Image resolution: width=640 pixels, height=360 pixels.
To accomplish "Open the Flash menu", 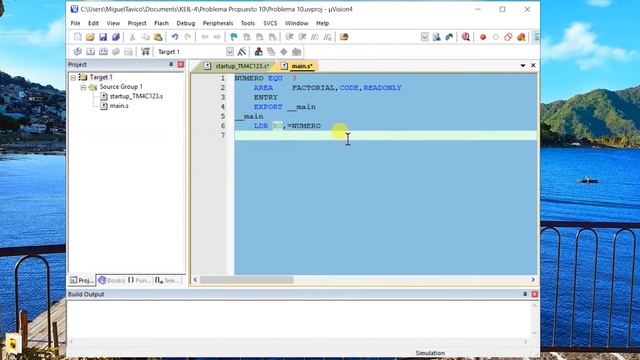I will (161, 23).
